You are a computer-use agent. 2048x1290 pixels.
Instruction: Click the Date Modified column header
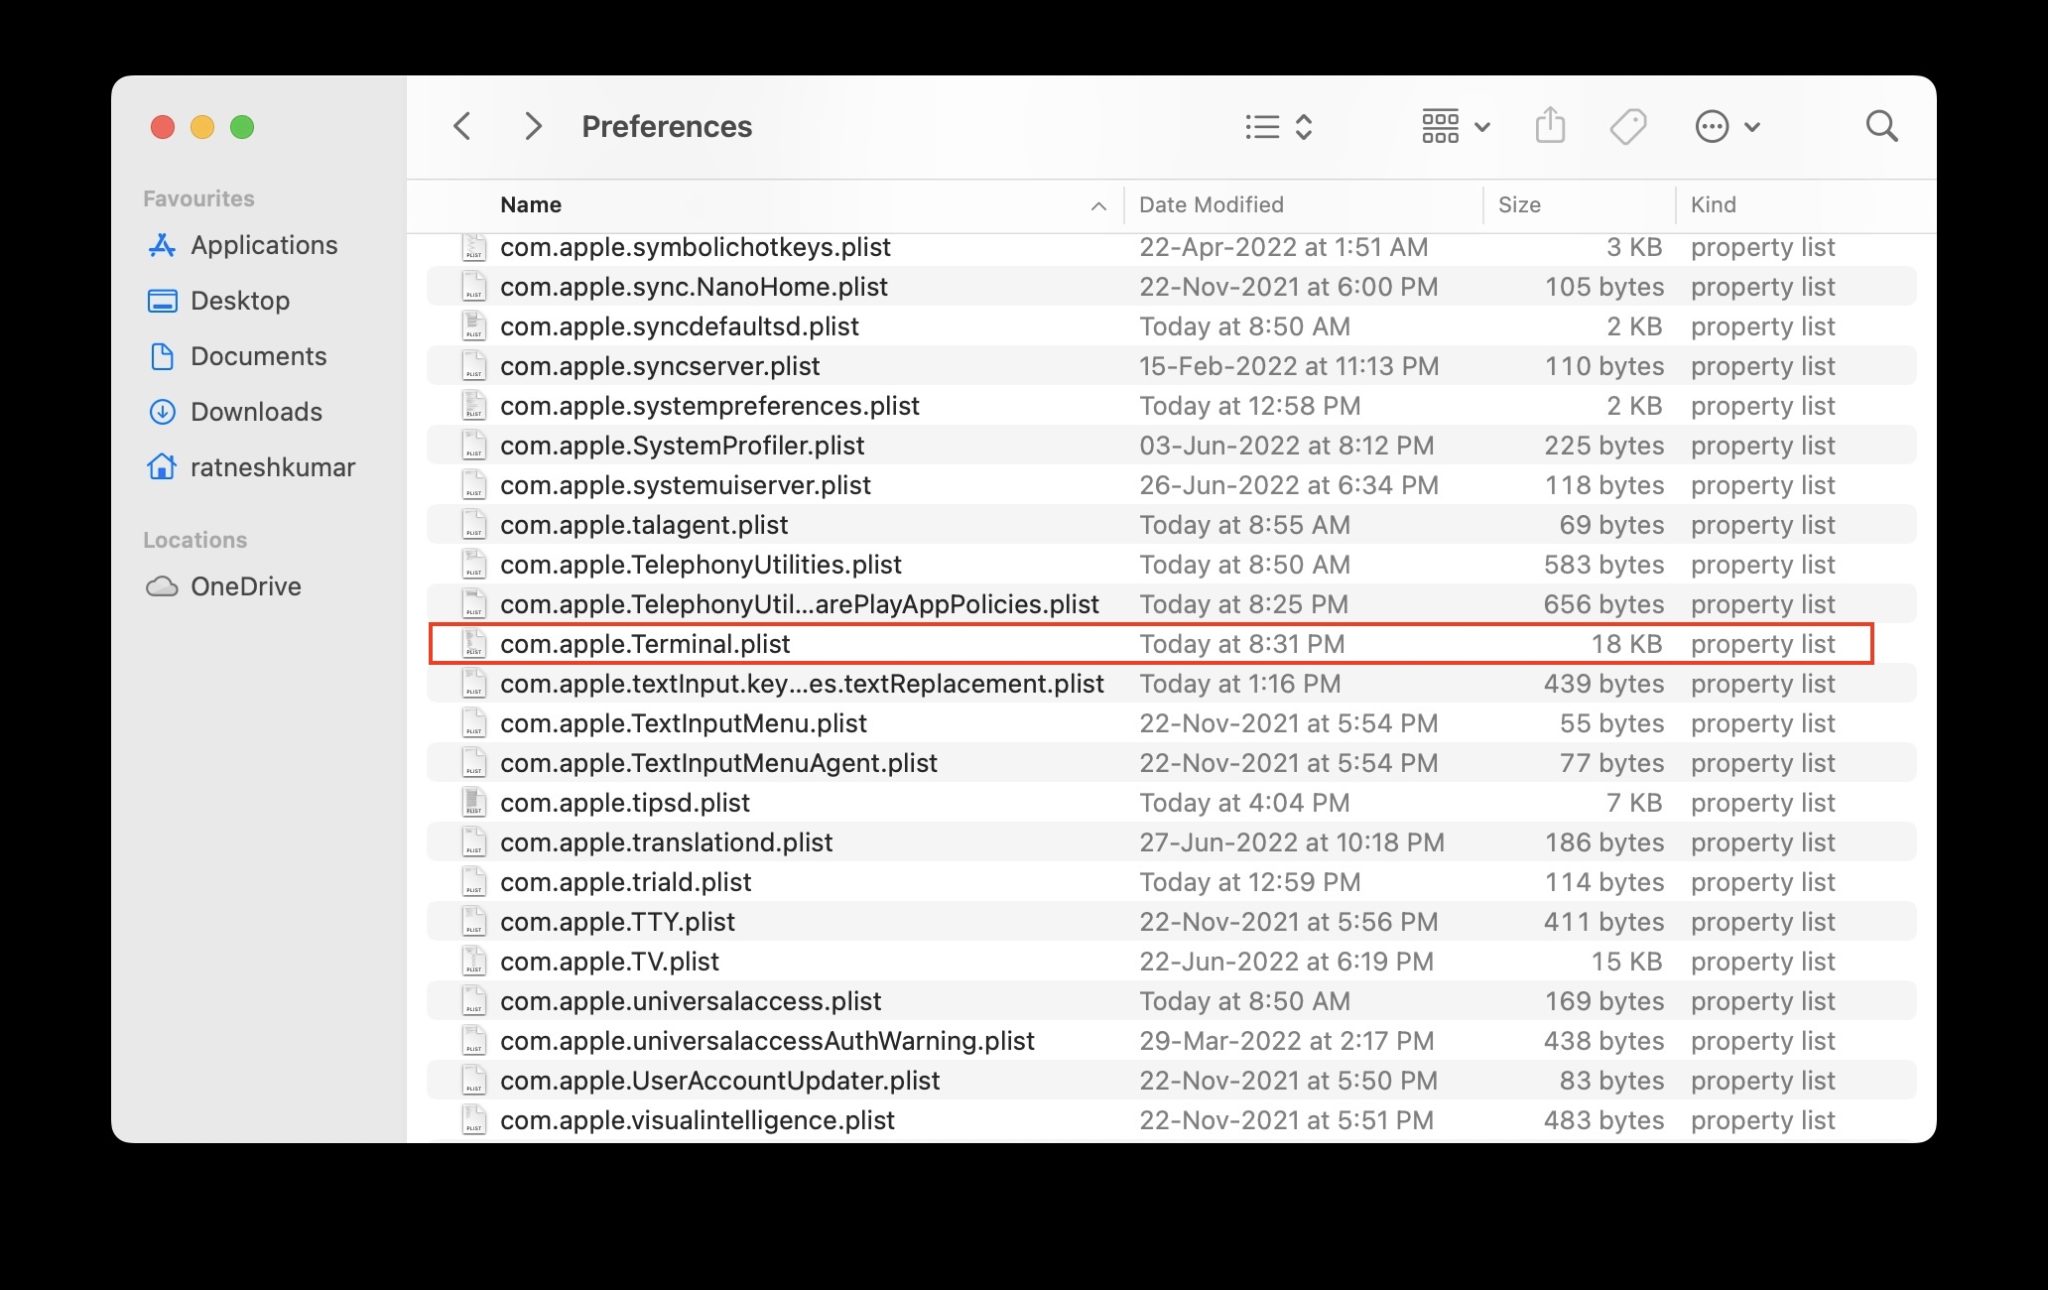pos(1211,202)
